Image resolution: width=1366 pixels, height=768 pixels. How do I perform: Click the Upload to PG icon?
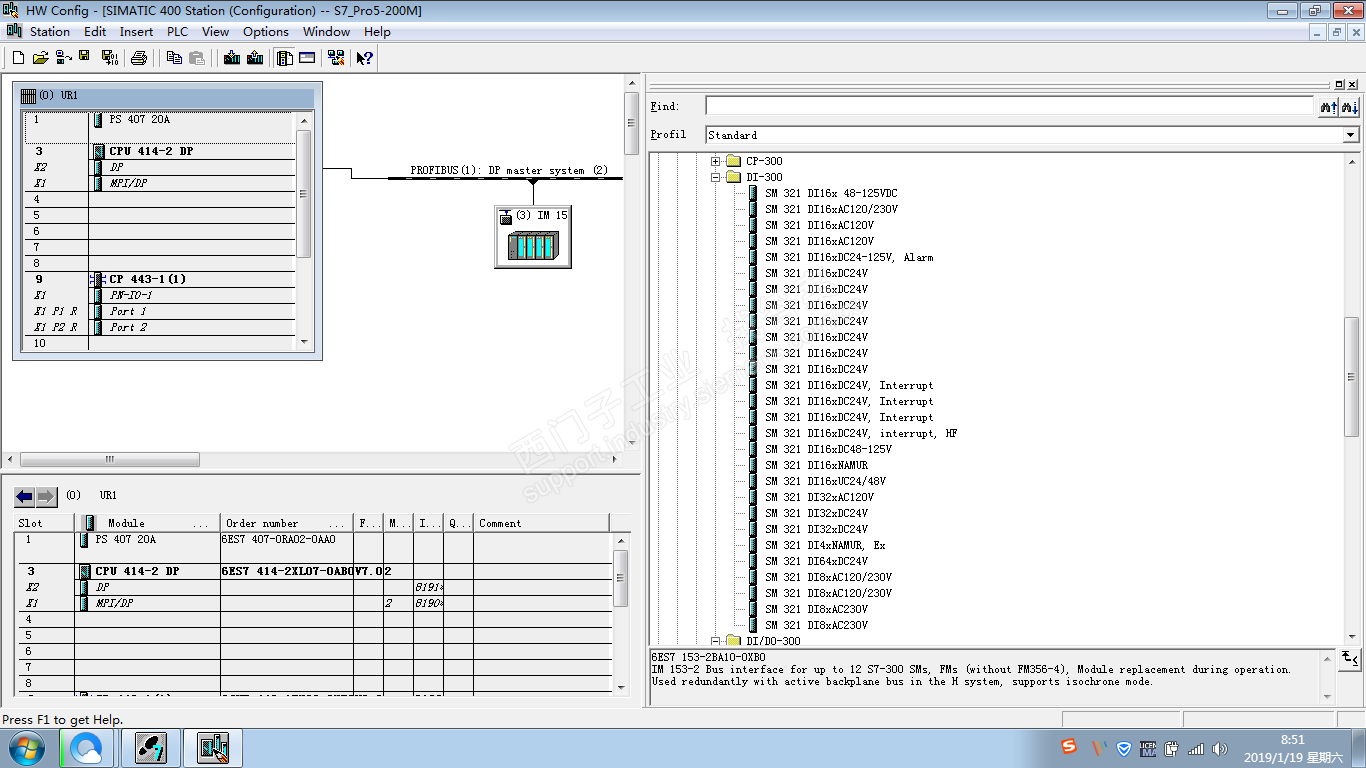pos(255,58)
